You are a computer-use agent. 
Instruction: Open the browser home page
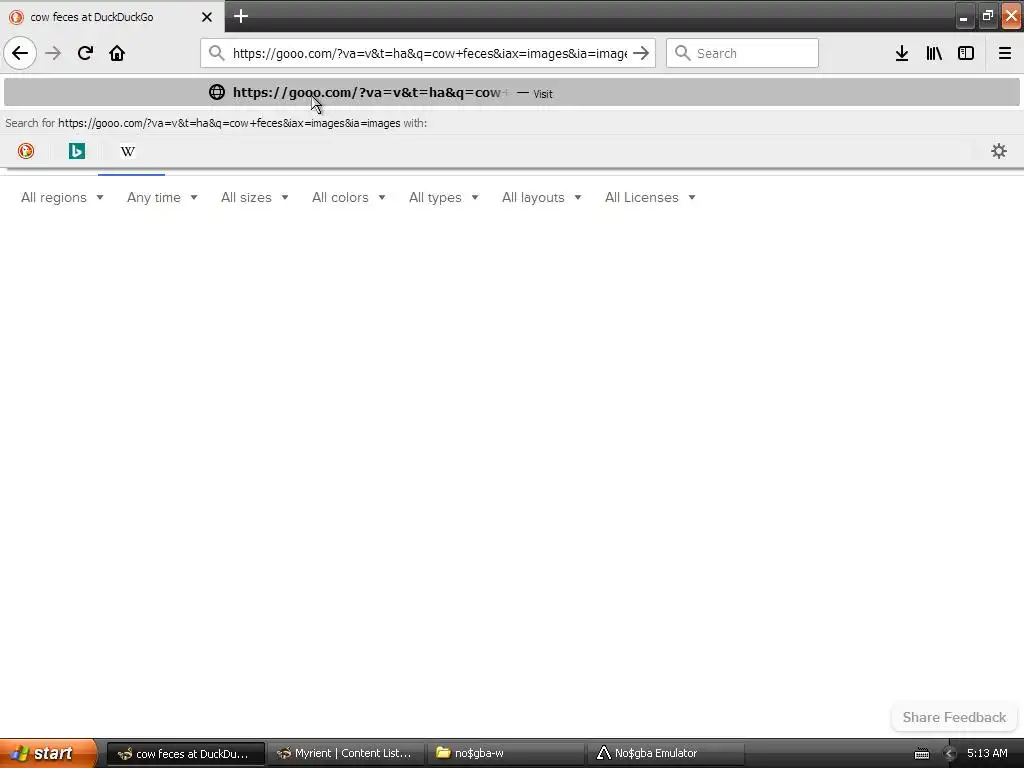click(117, 53)
